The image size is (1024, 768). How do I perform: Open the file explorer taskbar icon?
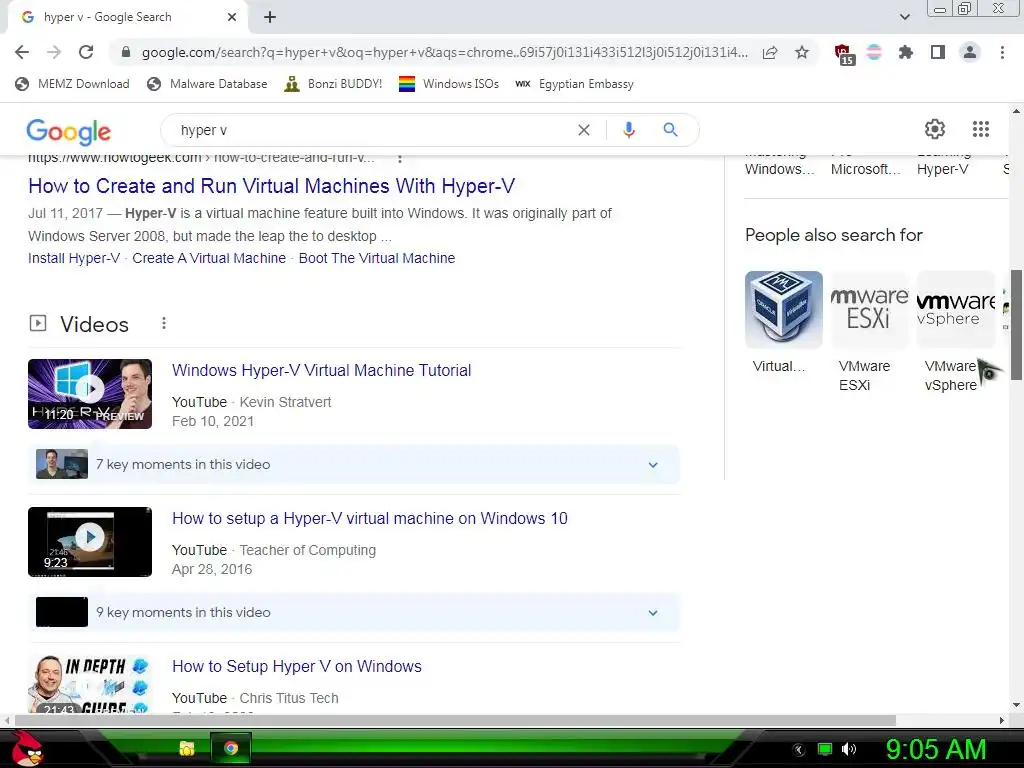point(187,748)
